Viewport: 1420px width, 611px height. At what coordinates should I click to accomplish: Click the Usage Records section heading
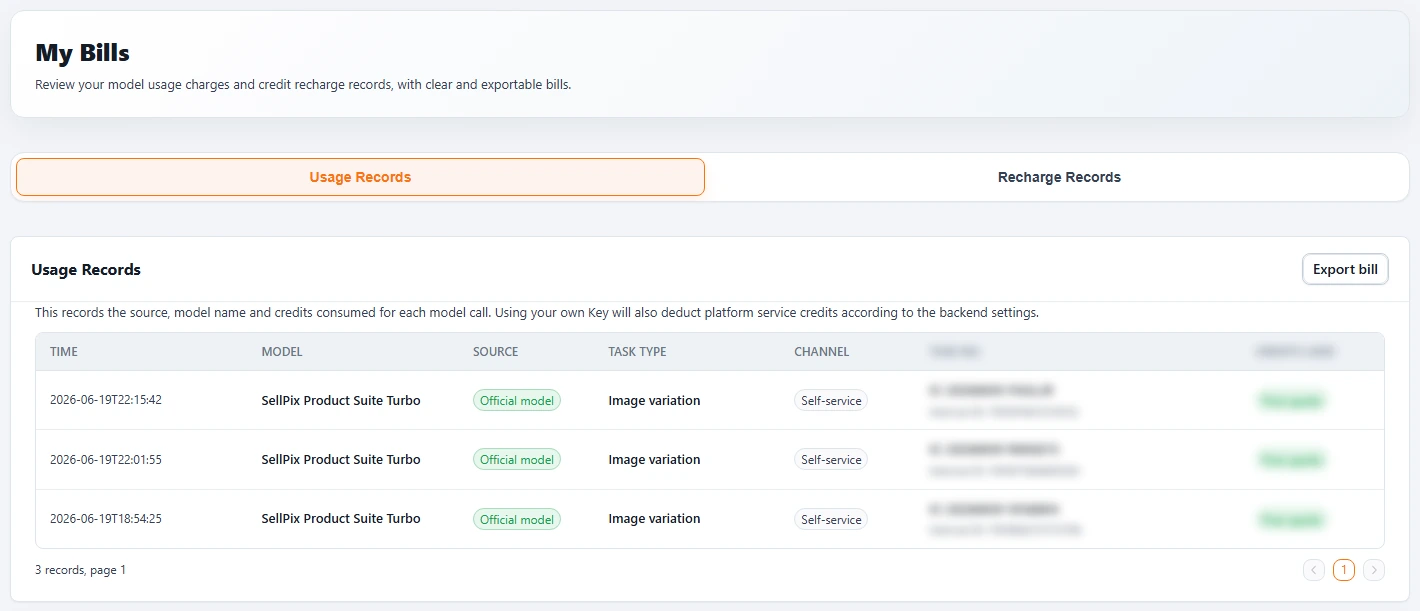[x=86, y=270]
